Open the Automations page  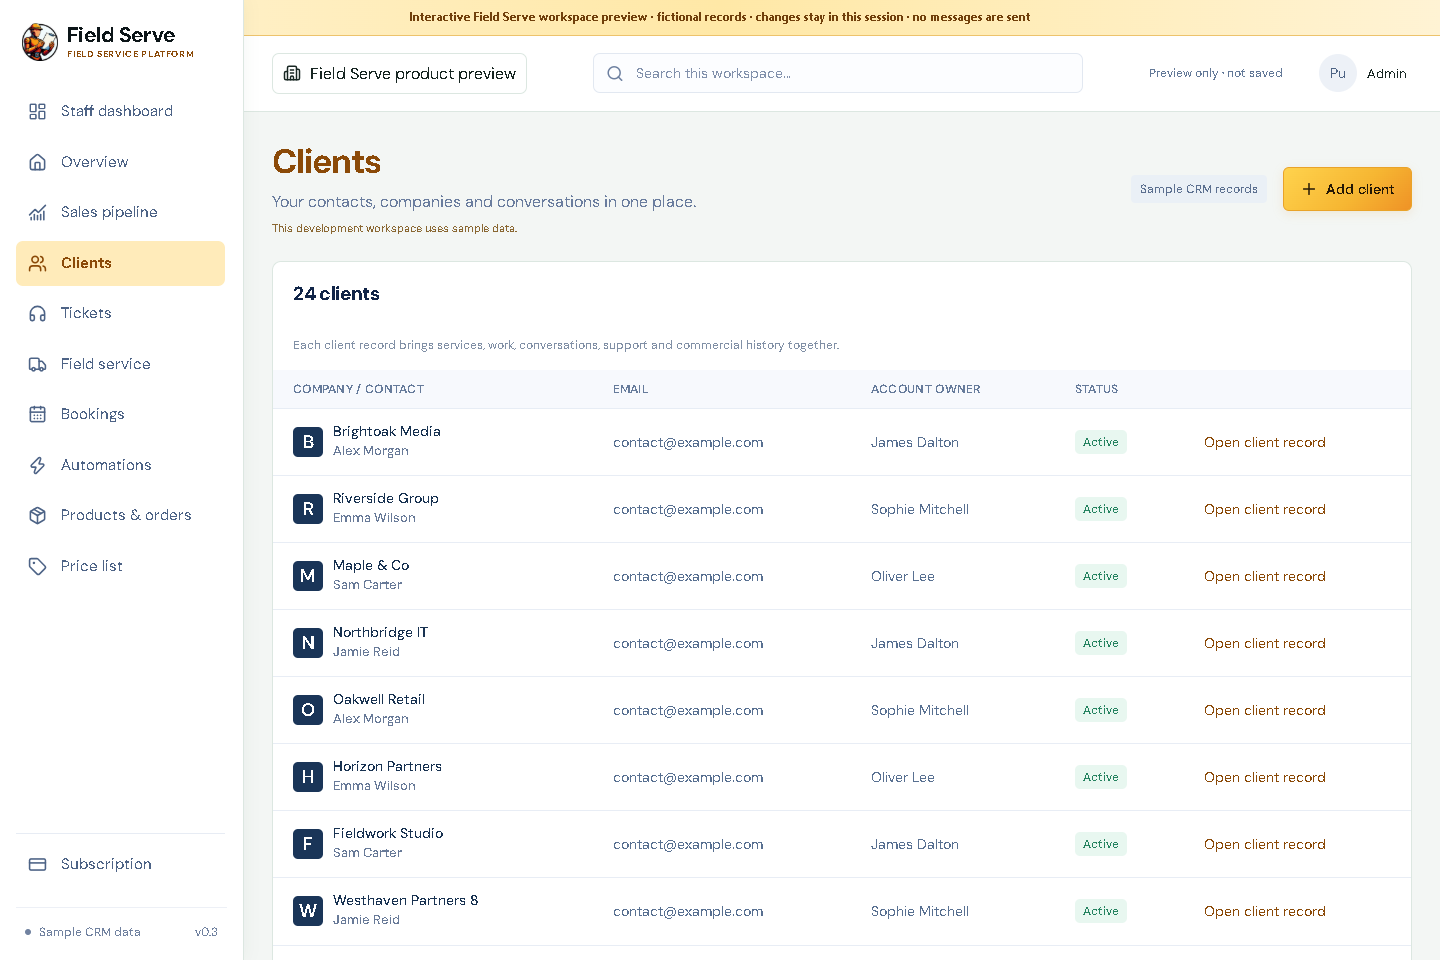click(120, 465)
